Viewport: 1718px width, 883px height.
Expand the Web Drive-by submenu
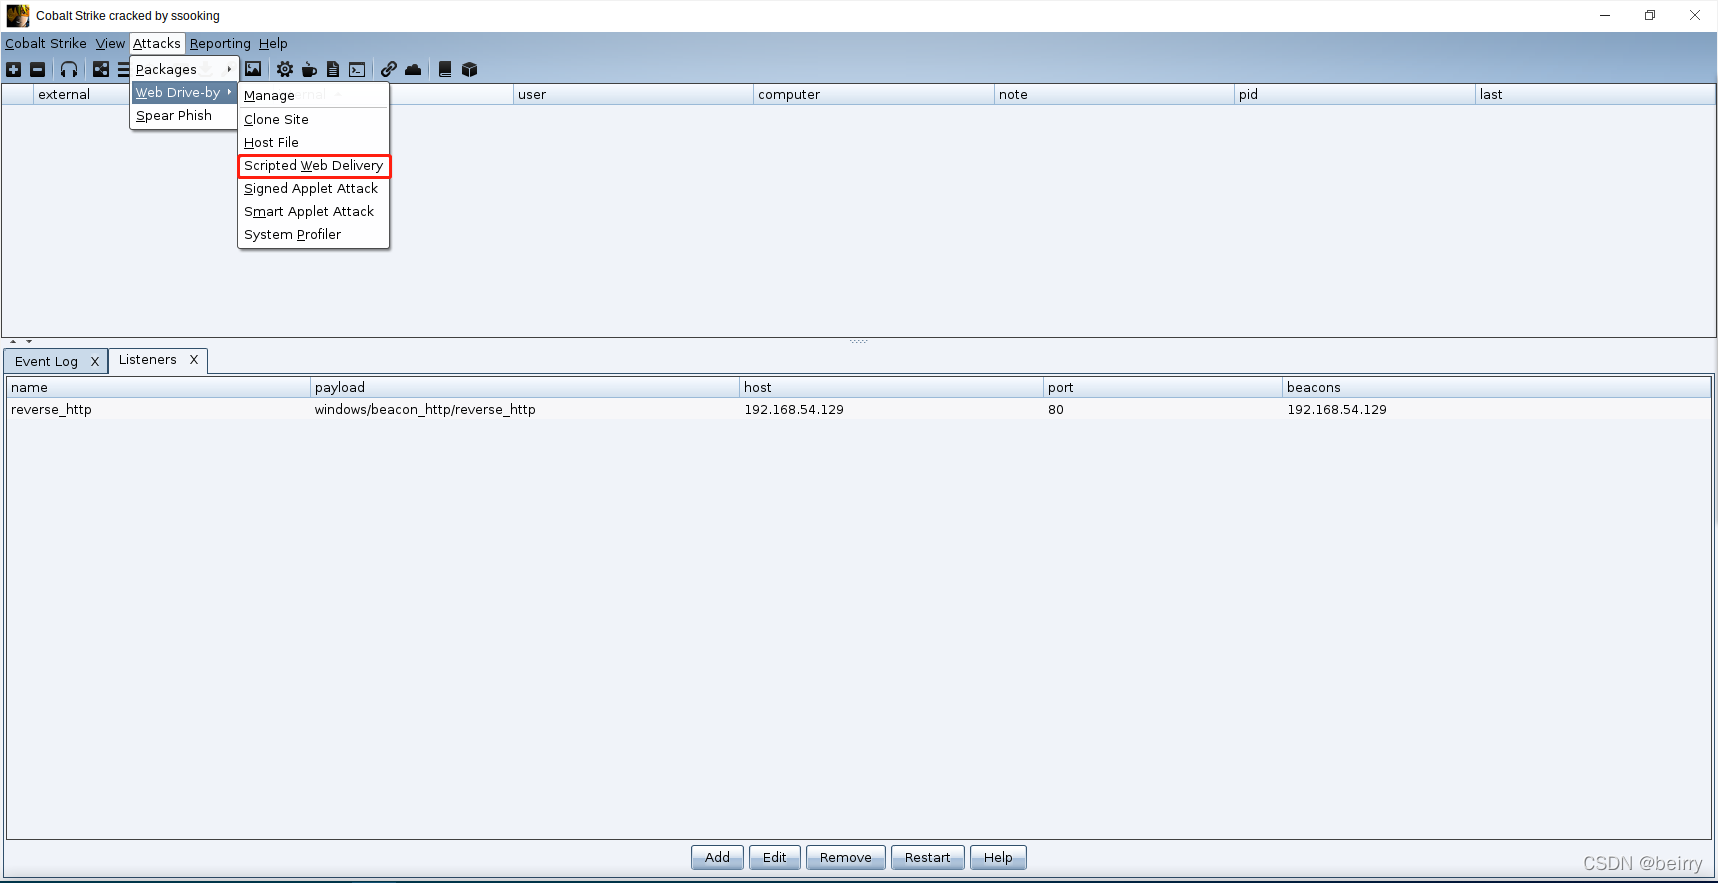pyautogui.click(x=184, y=92)
